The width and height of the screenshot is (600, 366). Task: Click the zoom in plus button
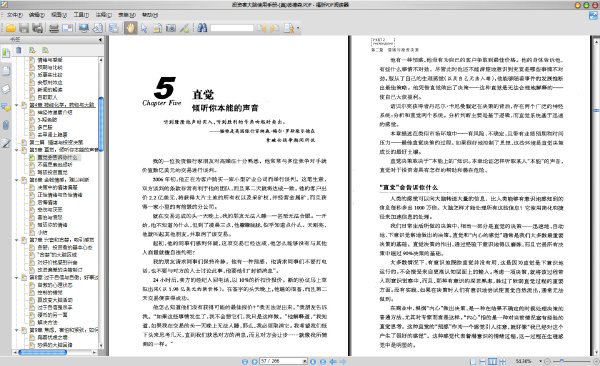[596, 361]
